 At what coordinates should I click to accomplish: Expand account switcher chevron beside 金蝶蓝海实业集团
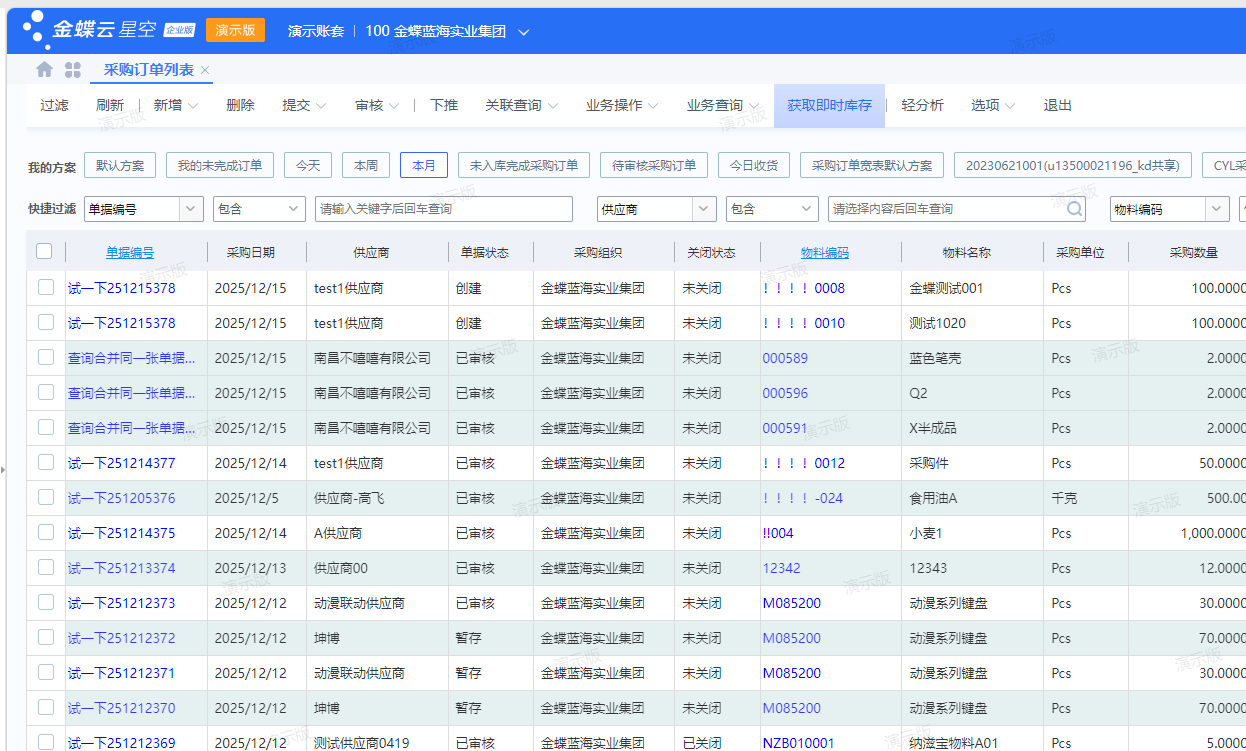pyautogui.click(x=524, y=32)
